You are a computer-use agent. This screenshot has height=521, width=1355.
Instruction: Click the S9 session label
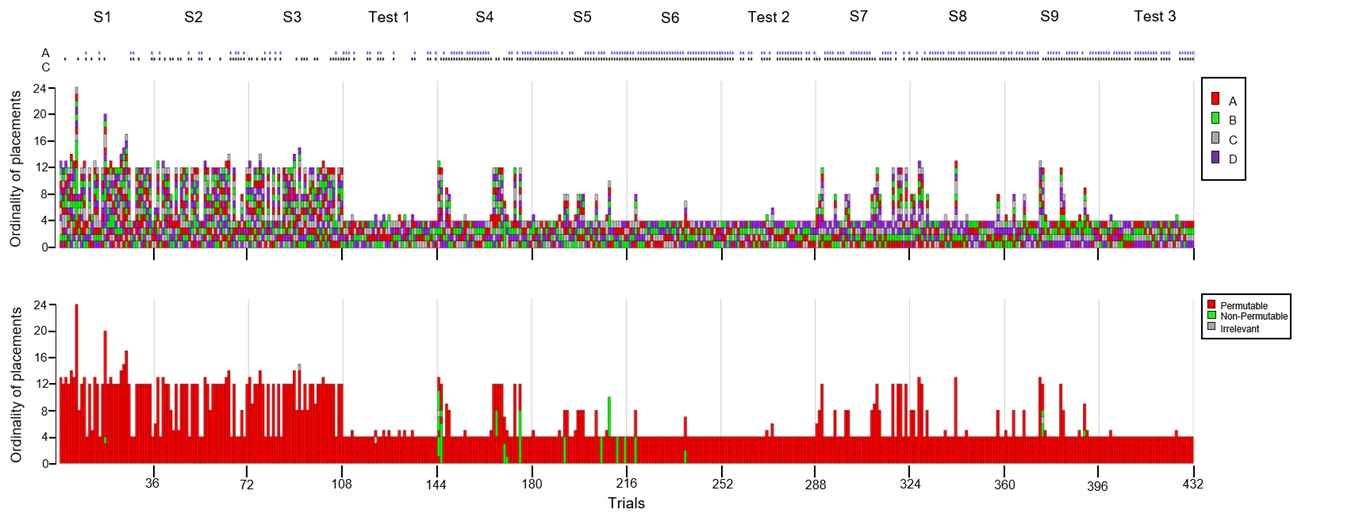1049,17
